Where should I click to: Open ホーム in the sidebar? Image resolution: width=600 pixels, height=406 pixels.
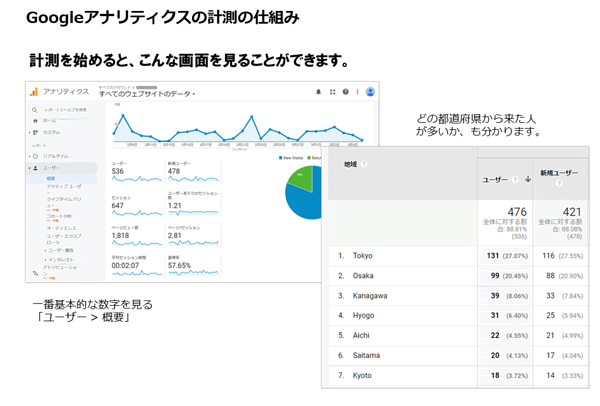point(49,121)
